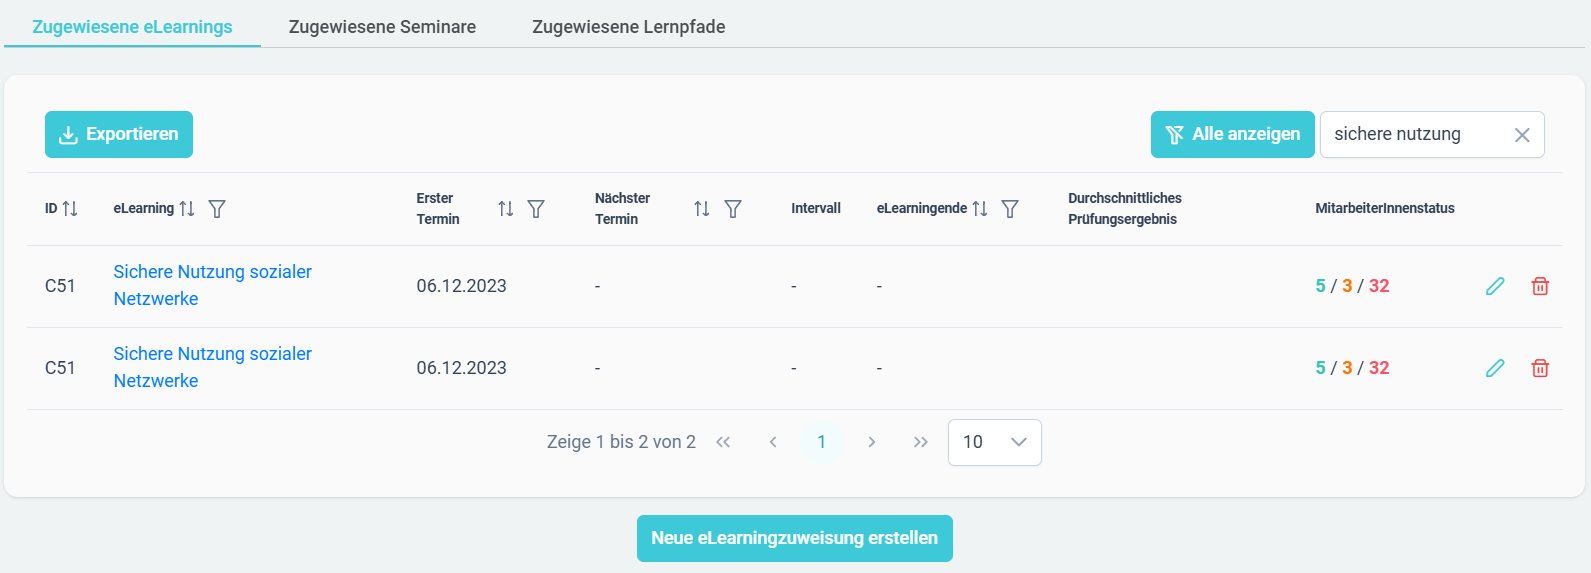Clear the search text with X icon
Image resolution: width=1591 pixels, height=573 pixels.
pos(1522,135)
